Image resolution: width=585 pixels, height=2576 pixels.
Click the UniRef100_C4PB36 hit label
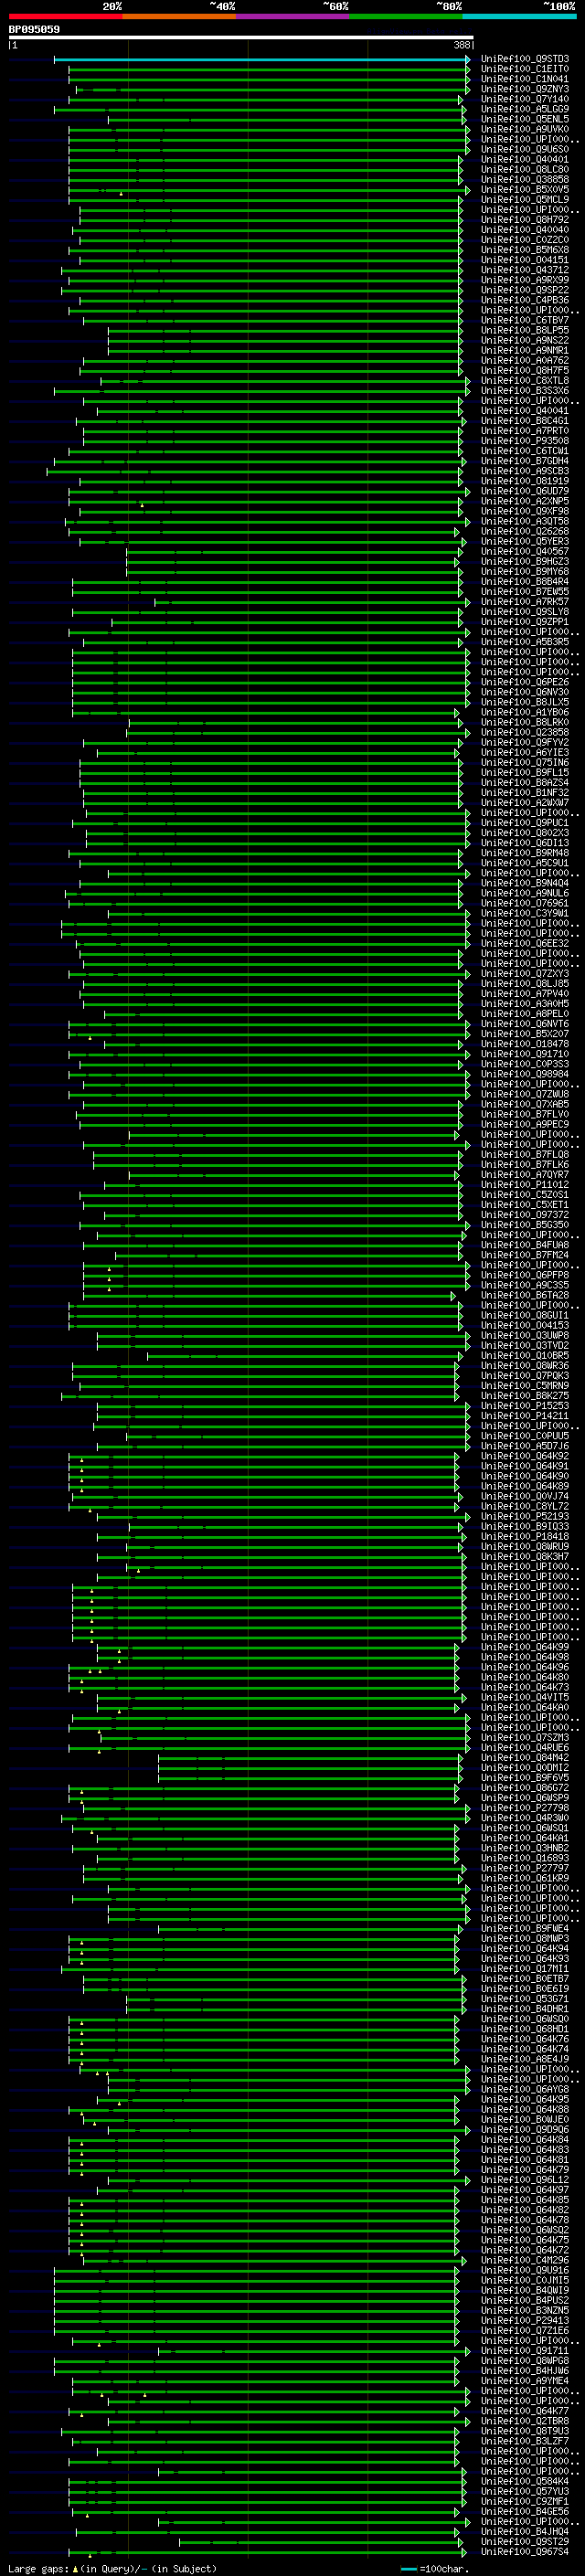[525, 300]
